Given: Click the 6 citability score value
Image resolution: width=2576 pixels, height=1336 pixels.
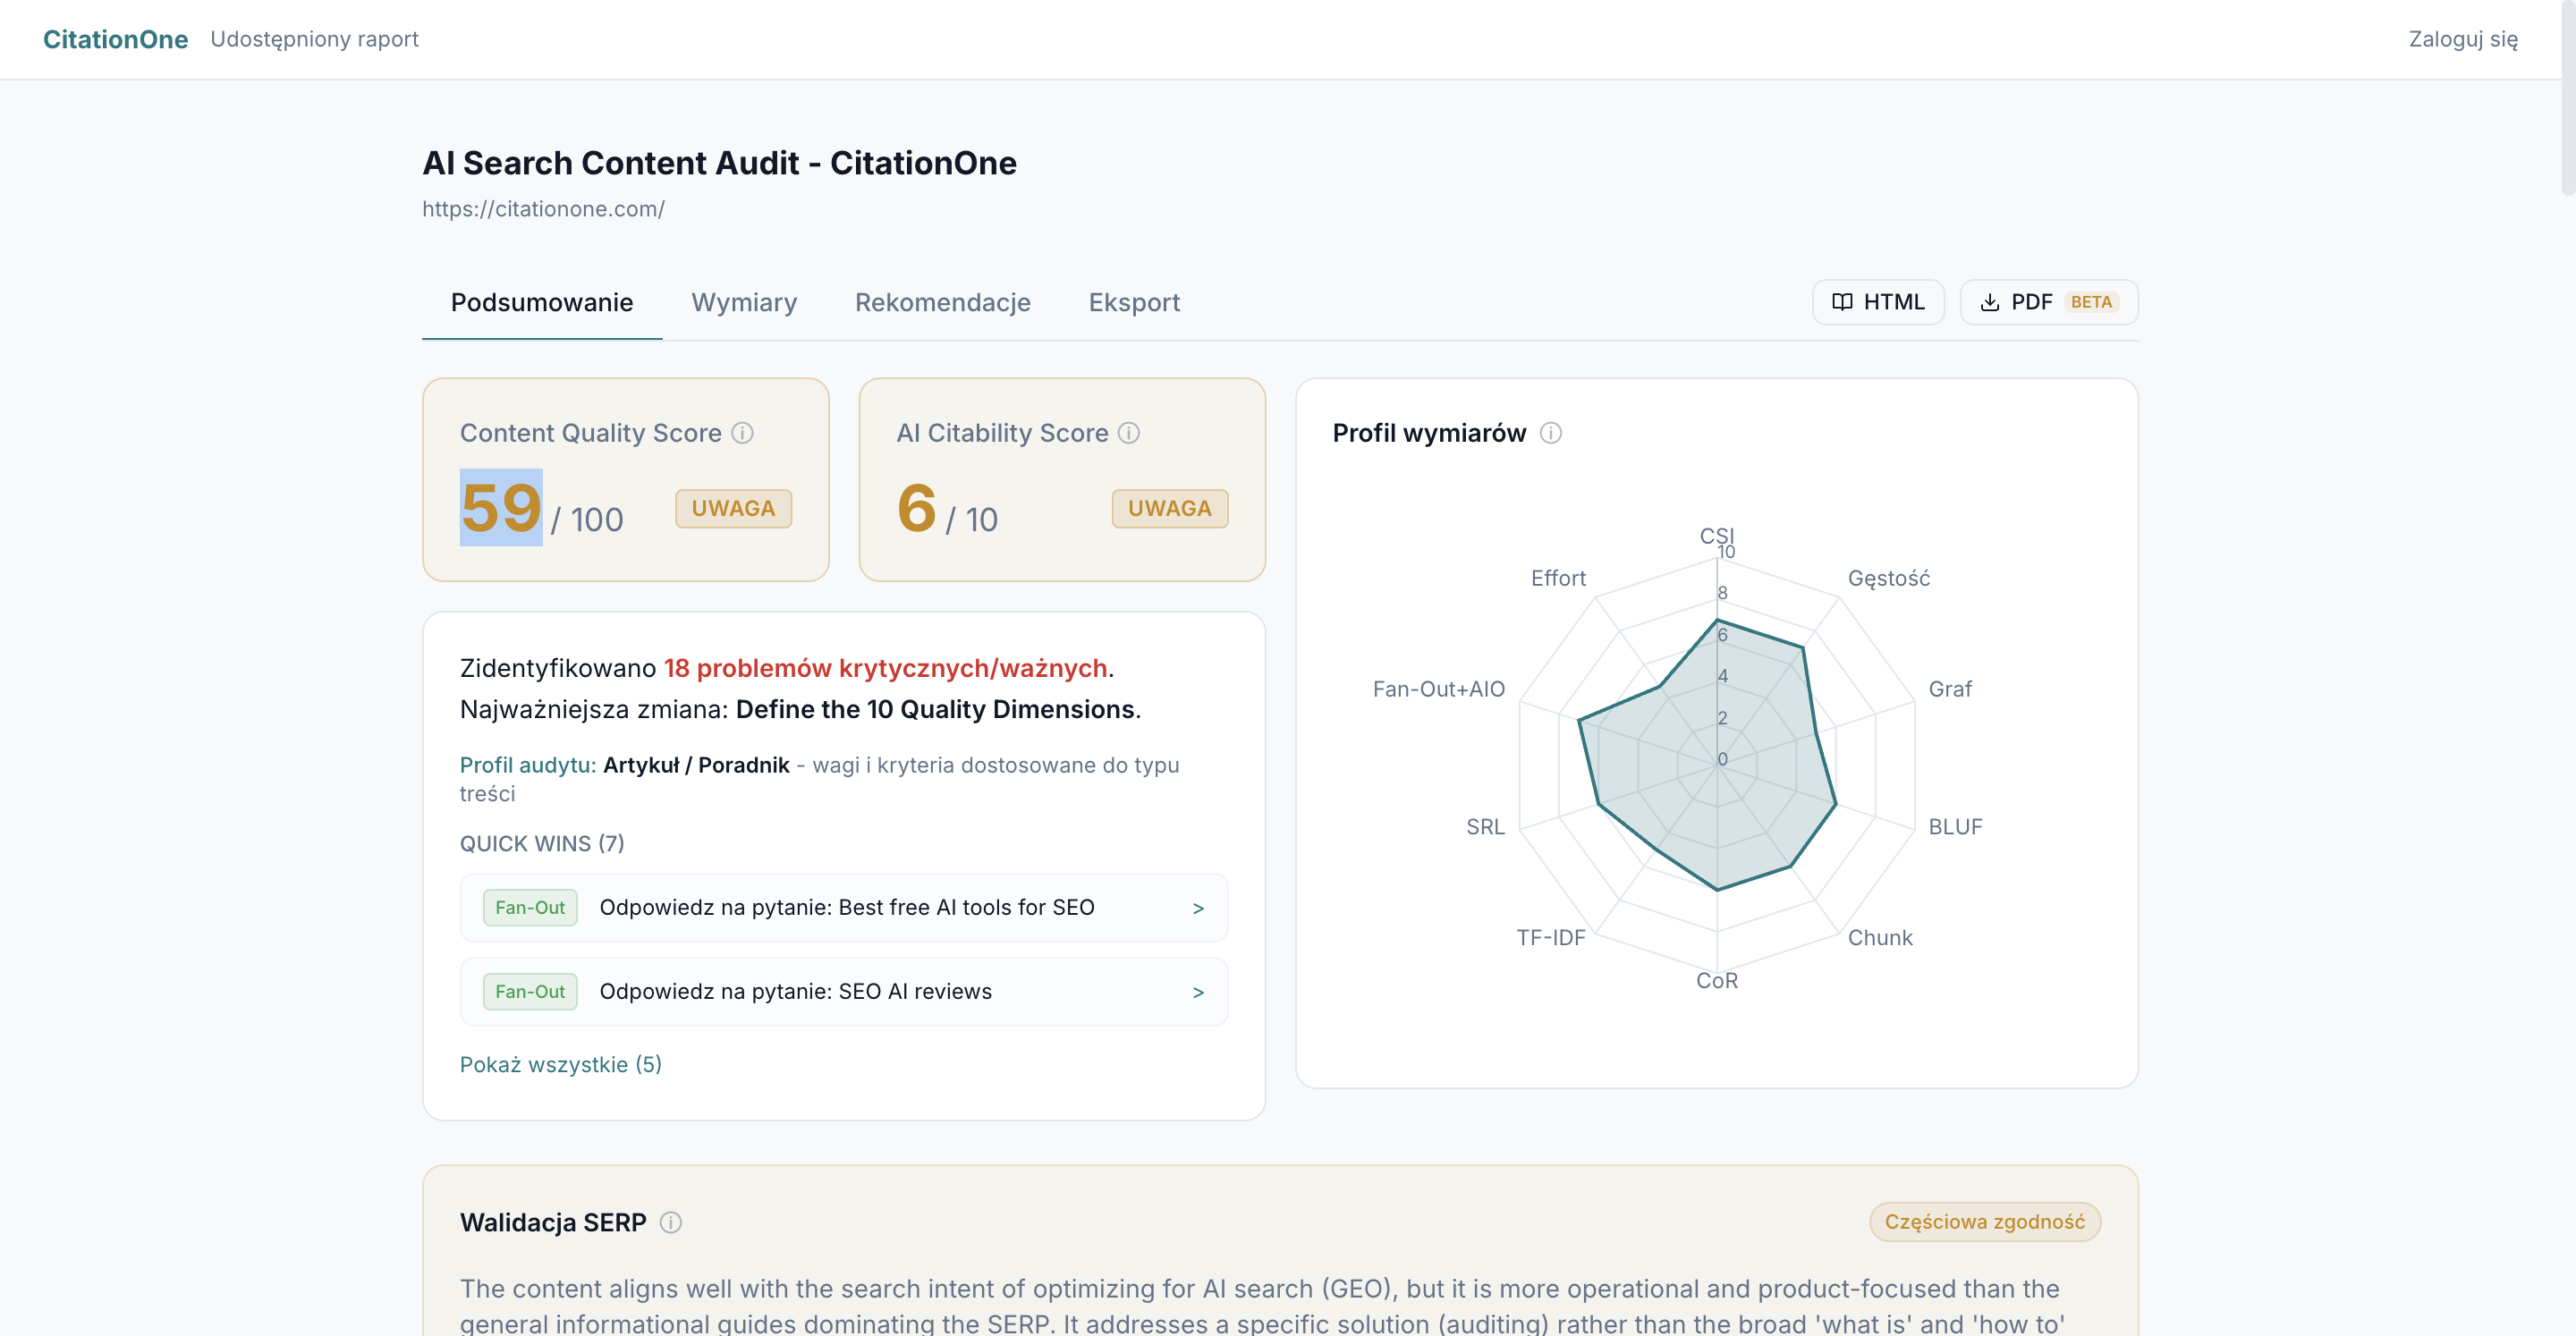Looking at the screenshot, I should [x=916, y=508].
